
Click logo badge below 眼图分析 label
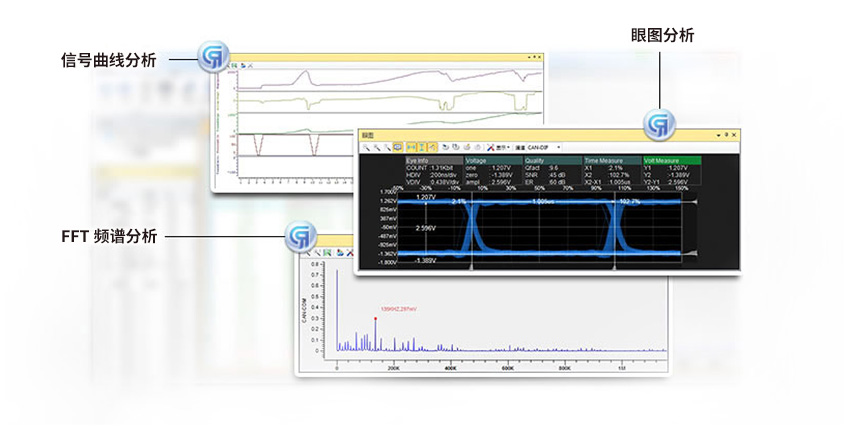658,123
